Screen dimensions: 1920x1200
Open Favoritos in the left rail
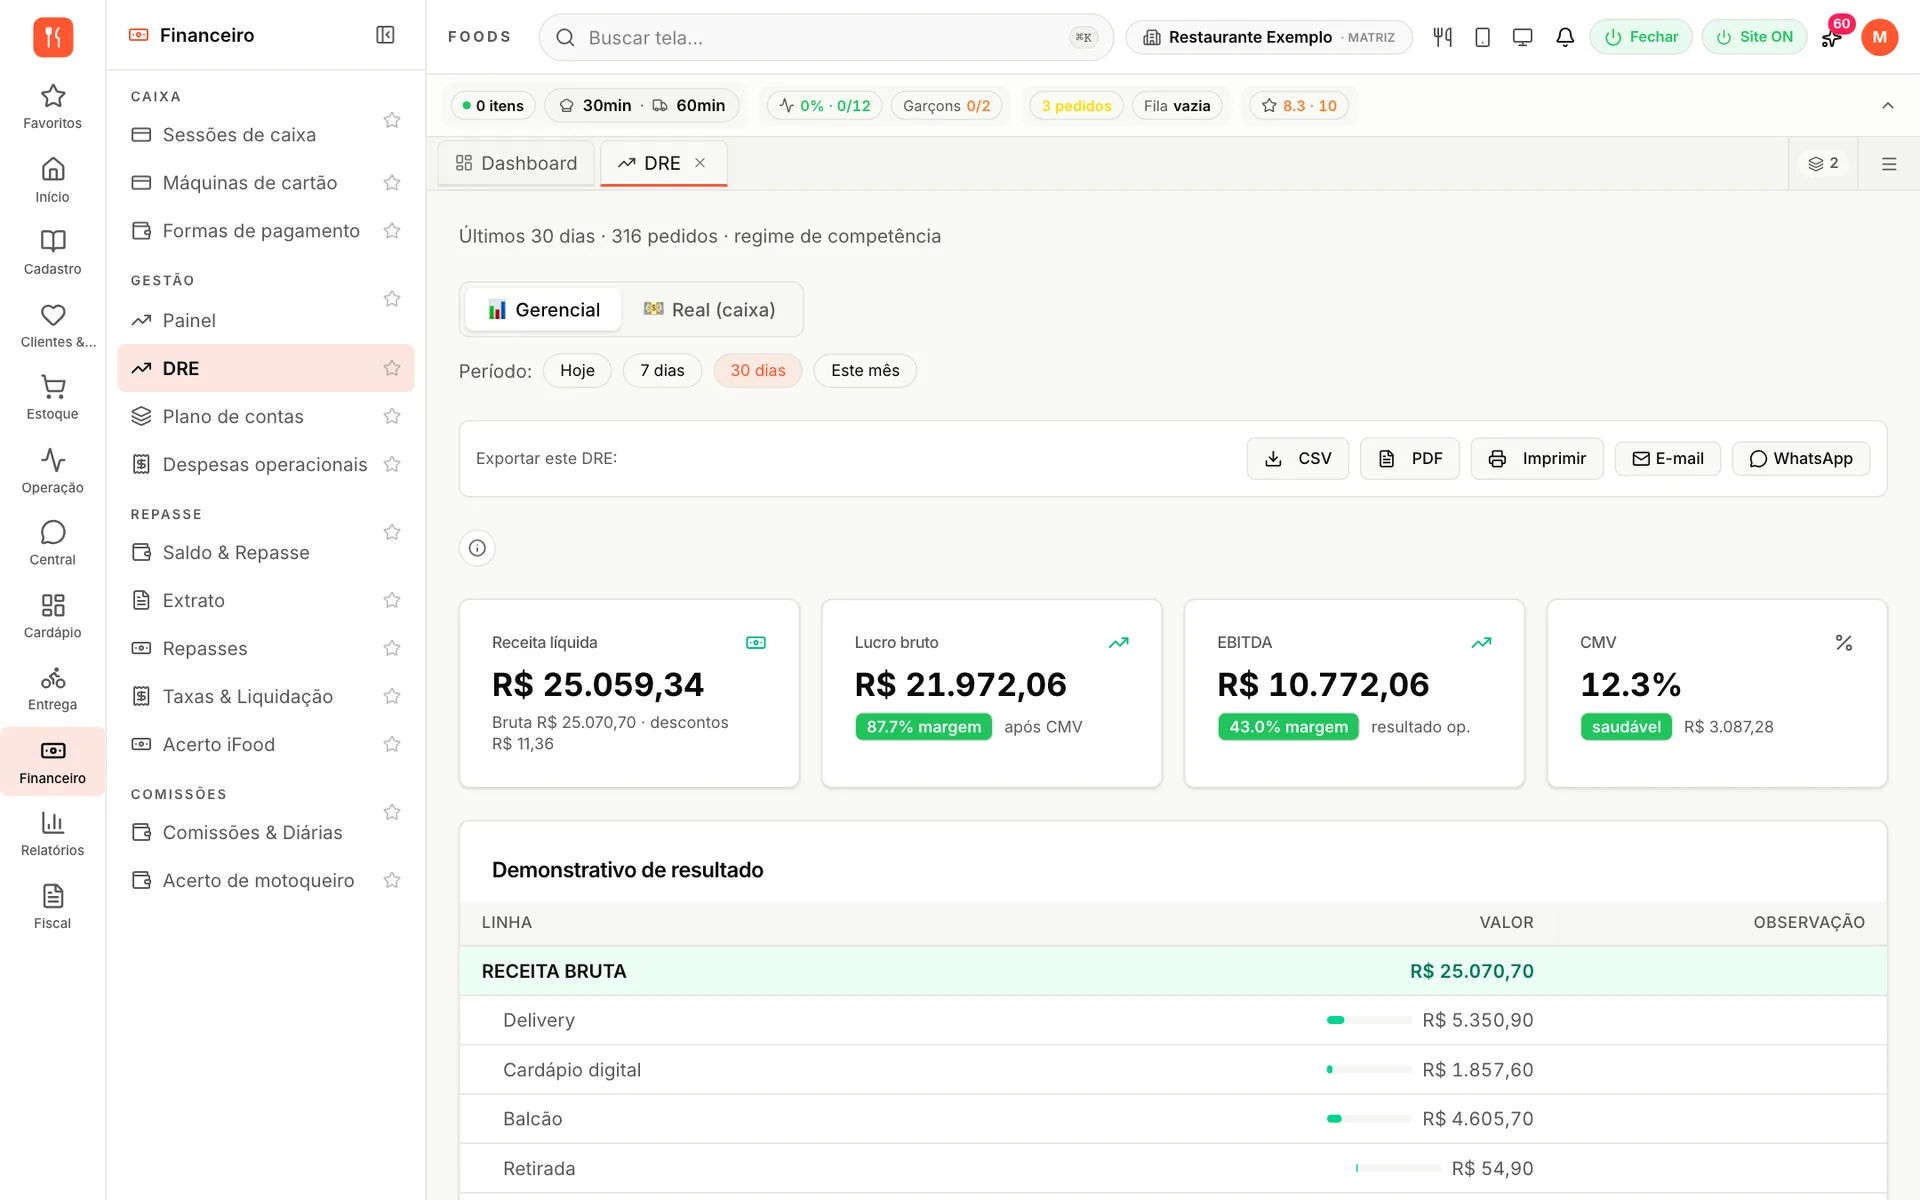pyautogui.click(x=52, y=106)
